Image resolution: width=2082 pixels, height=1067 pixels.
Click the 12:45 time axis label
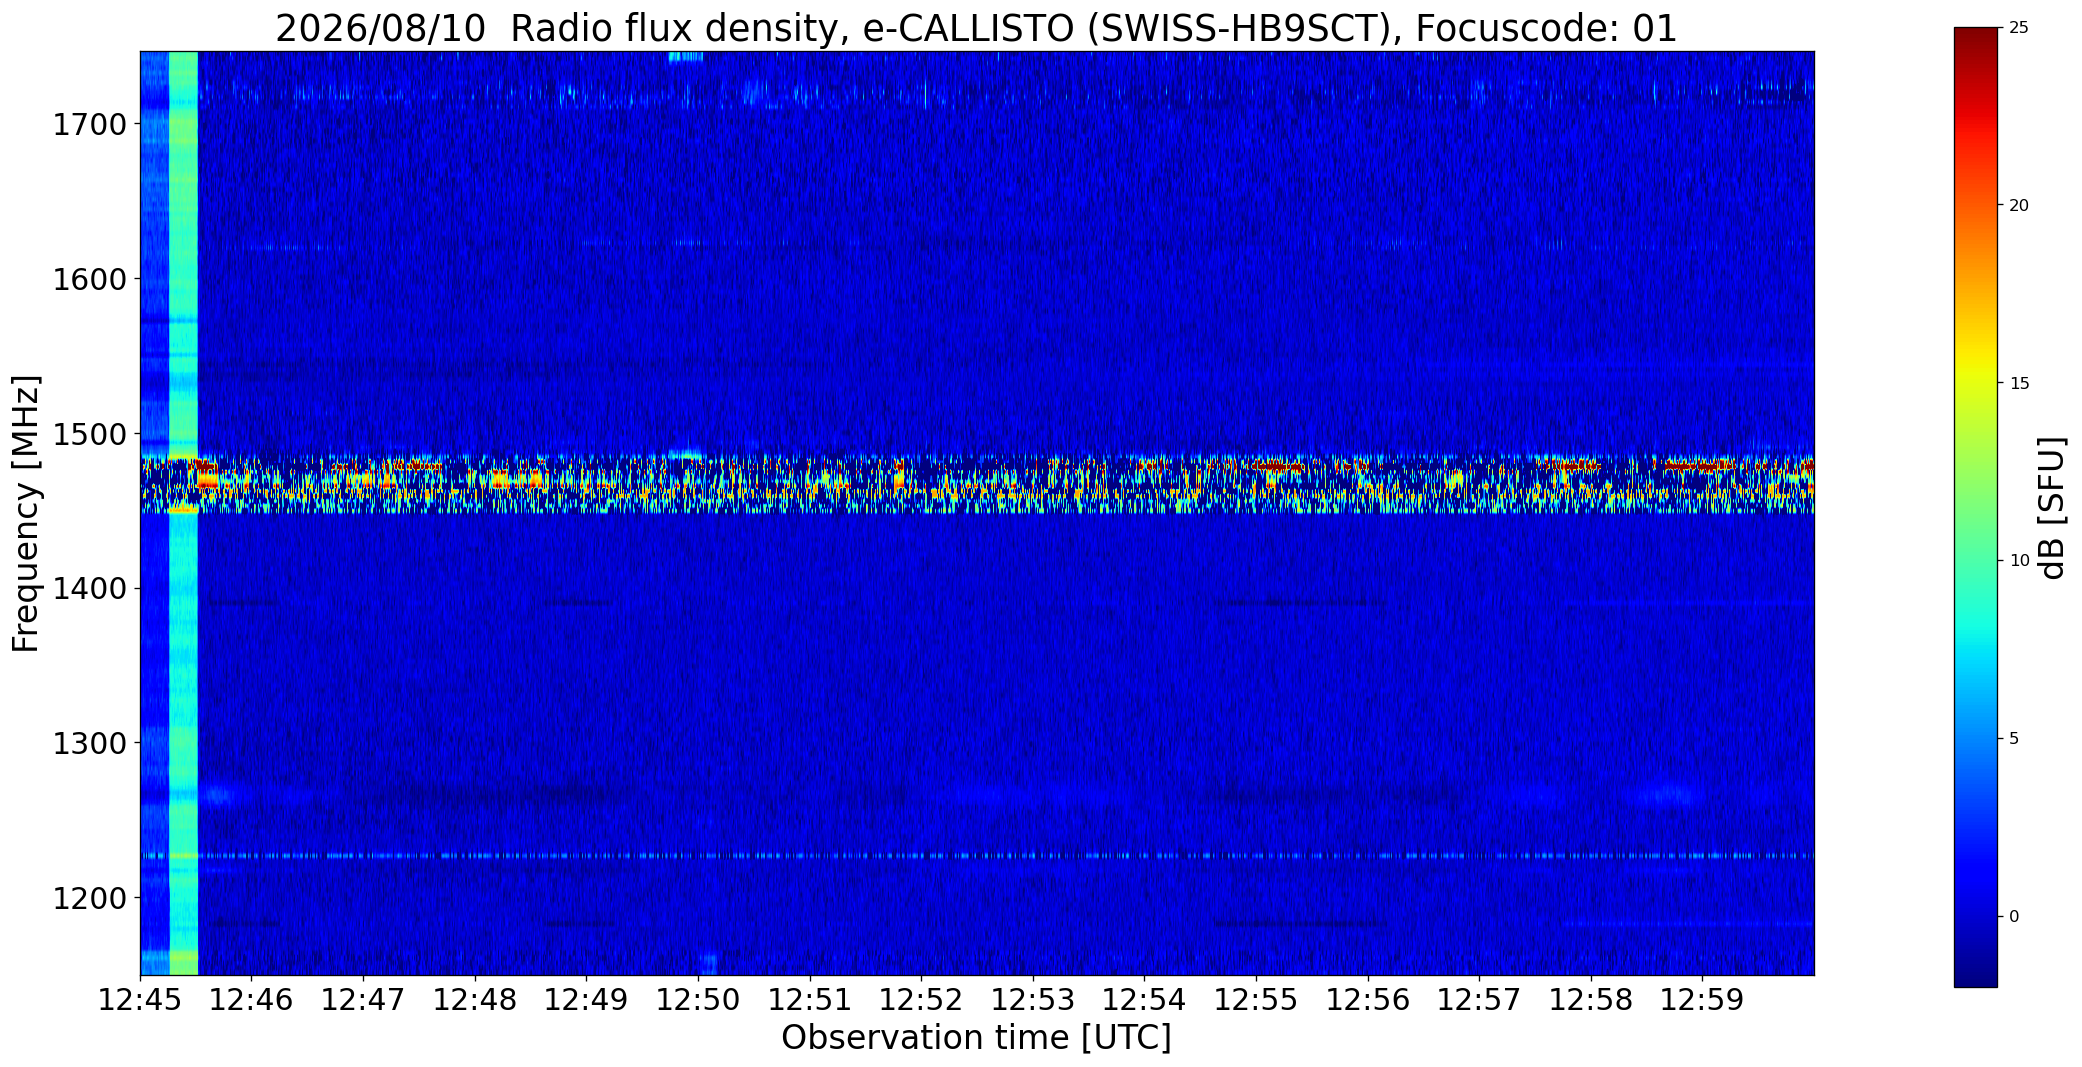(140, 999)
